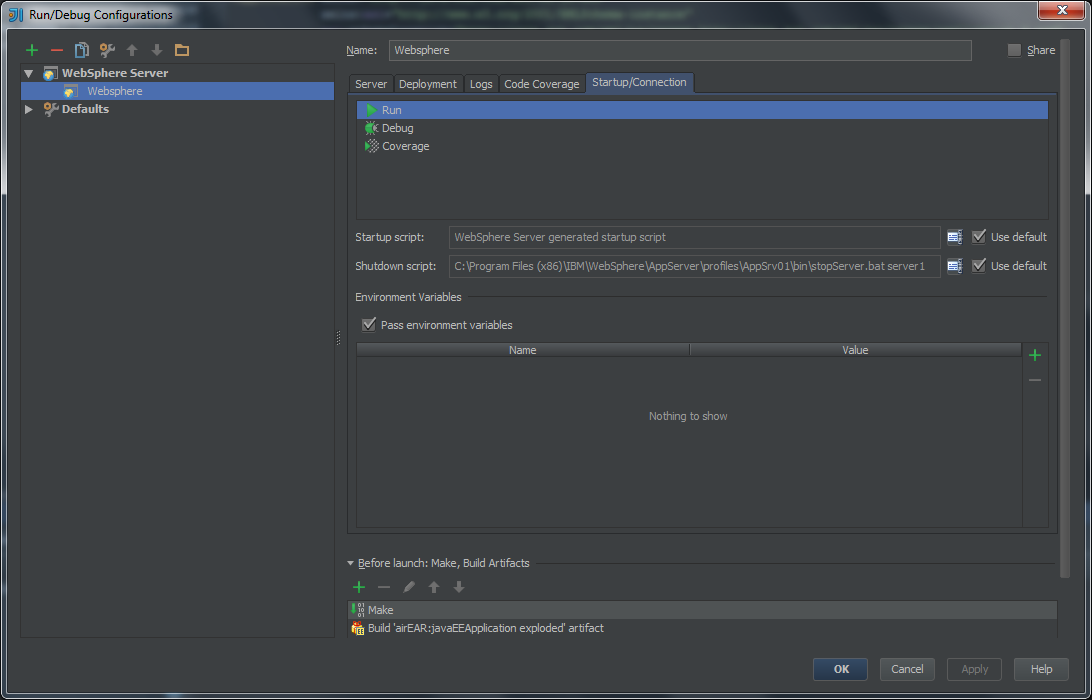The image size is (1092, 700).
Task: Remove selected configuration with red minus
Action: [x=57, y=50]
